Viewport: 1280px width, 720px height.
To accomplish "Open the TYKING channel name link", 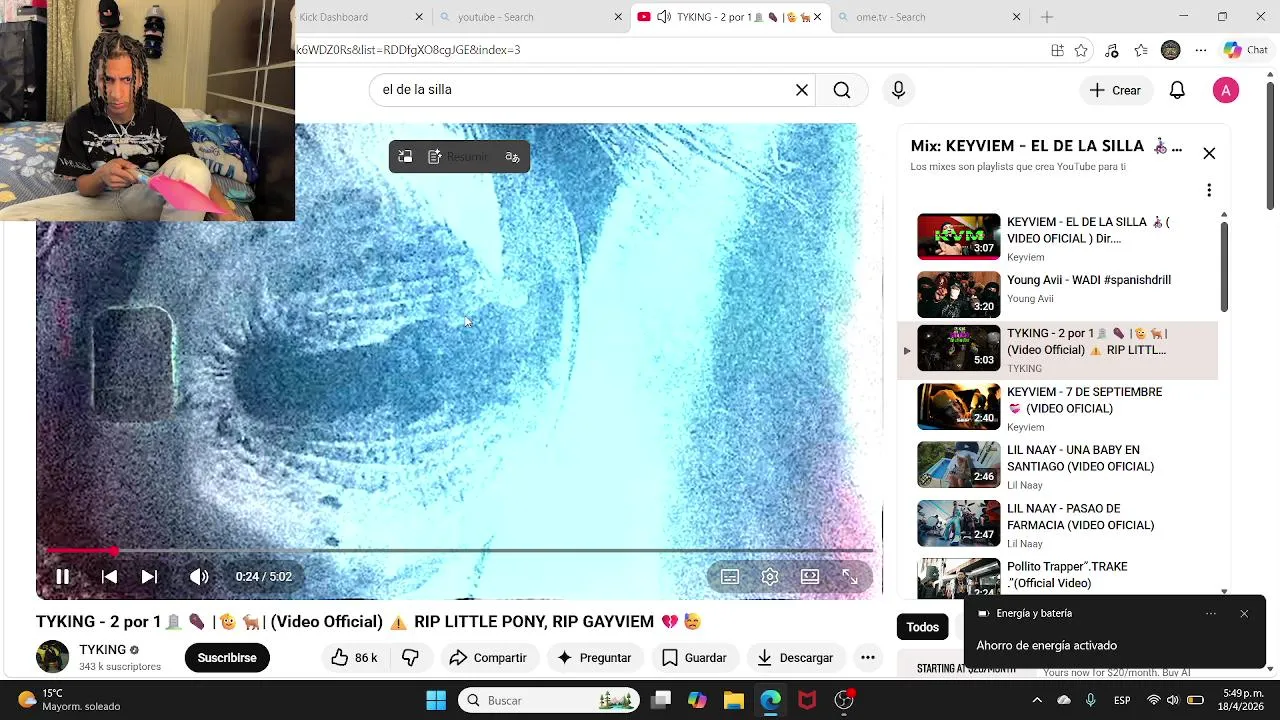I will (x=103, y=650).
